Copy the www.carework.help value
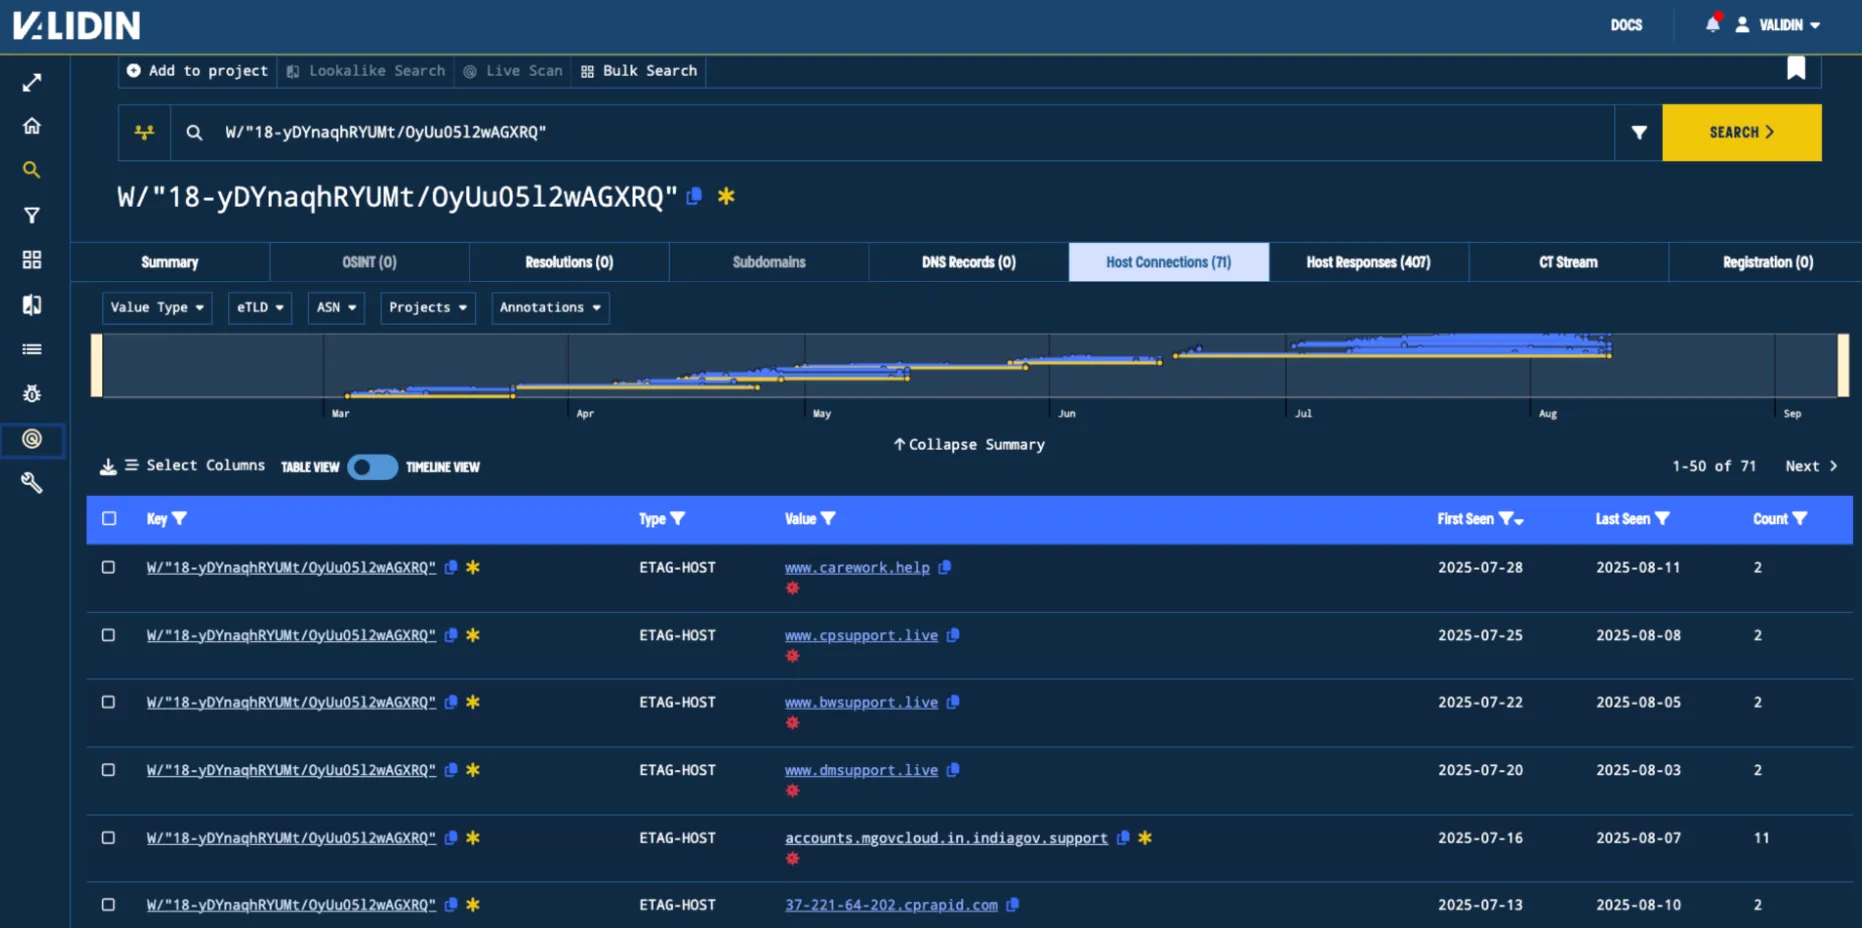 [x=944, y=567]
